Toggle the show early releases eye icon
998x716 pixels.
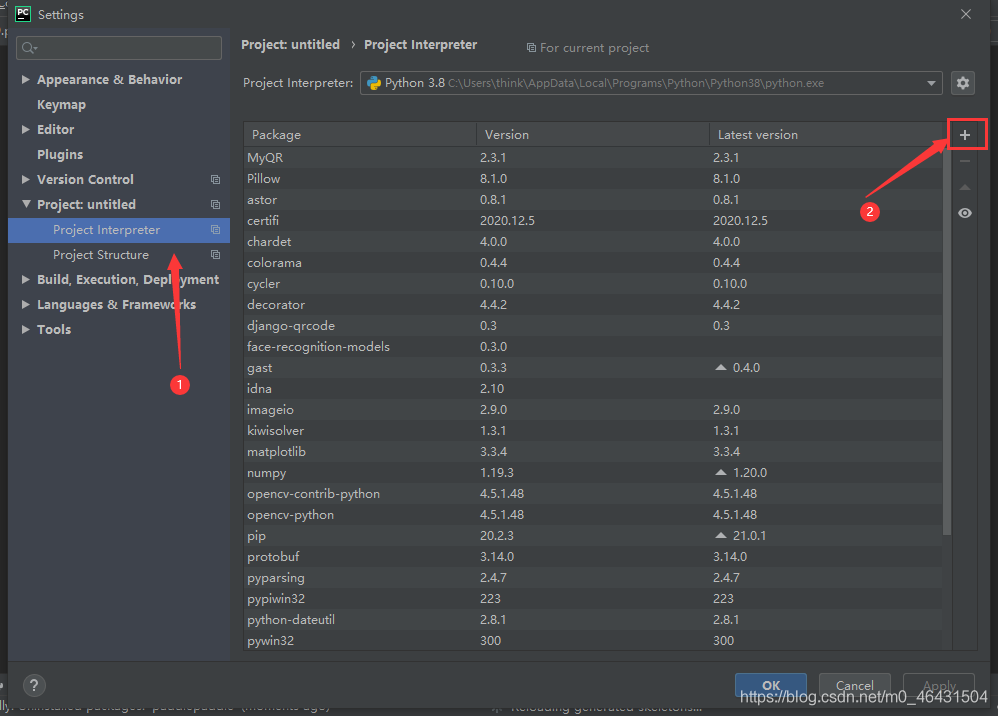[964, 213]
